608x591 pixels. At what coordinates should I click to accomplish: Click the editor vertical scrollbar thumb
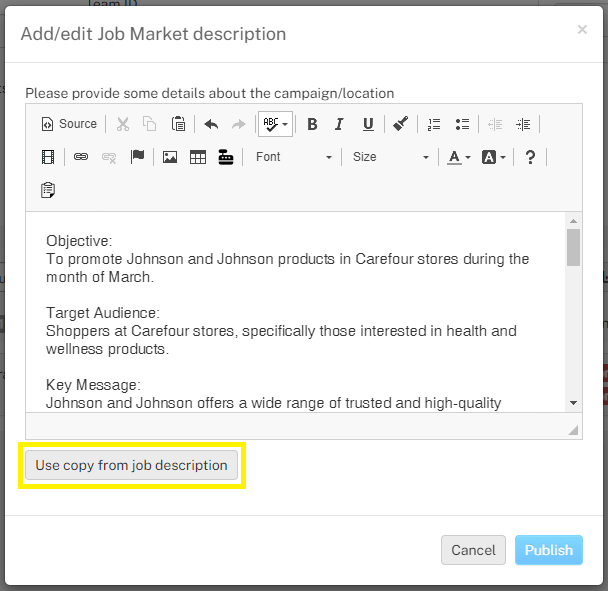point(573,247)
